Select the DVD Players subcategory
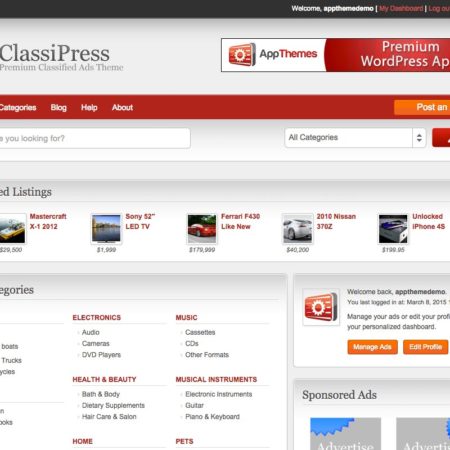The width and height of the screenshot is (450, 450). click(101, 355)
